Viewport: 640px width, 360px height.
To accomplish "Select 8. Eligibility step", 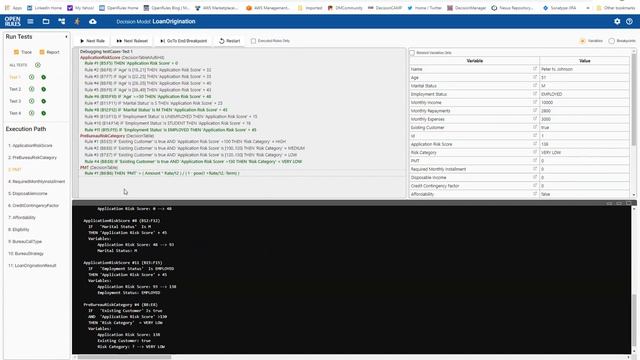I will point(19,229).
